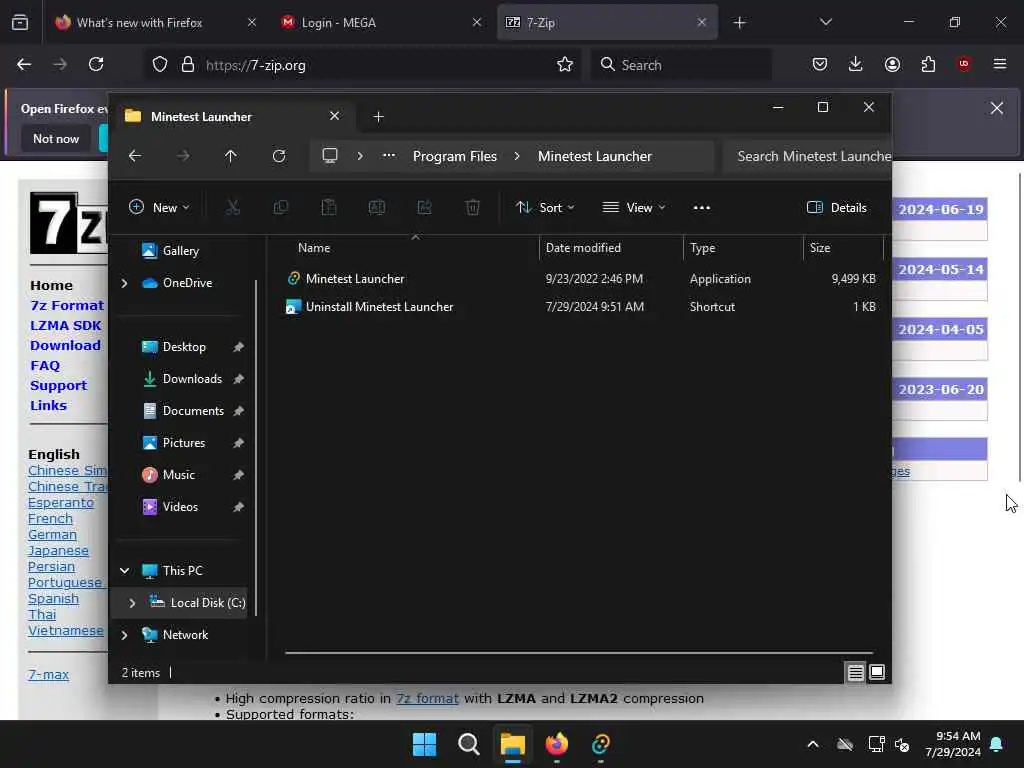
Task: Go up one folder level in Explorer
Action: pos(231,156)
